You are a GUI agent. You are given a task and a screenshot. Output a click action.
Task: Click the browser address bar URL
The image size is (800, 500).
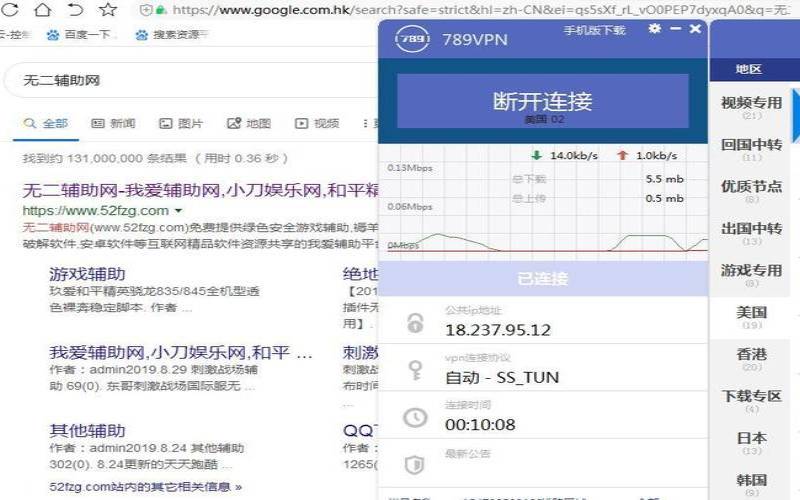point(480,10)
